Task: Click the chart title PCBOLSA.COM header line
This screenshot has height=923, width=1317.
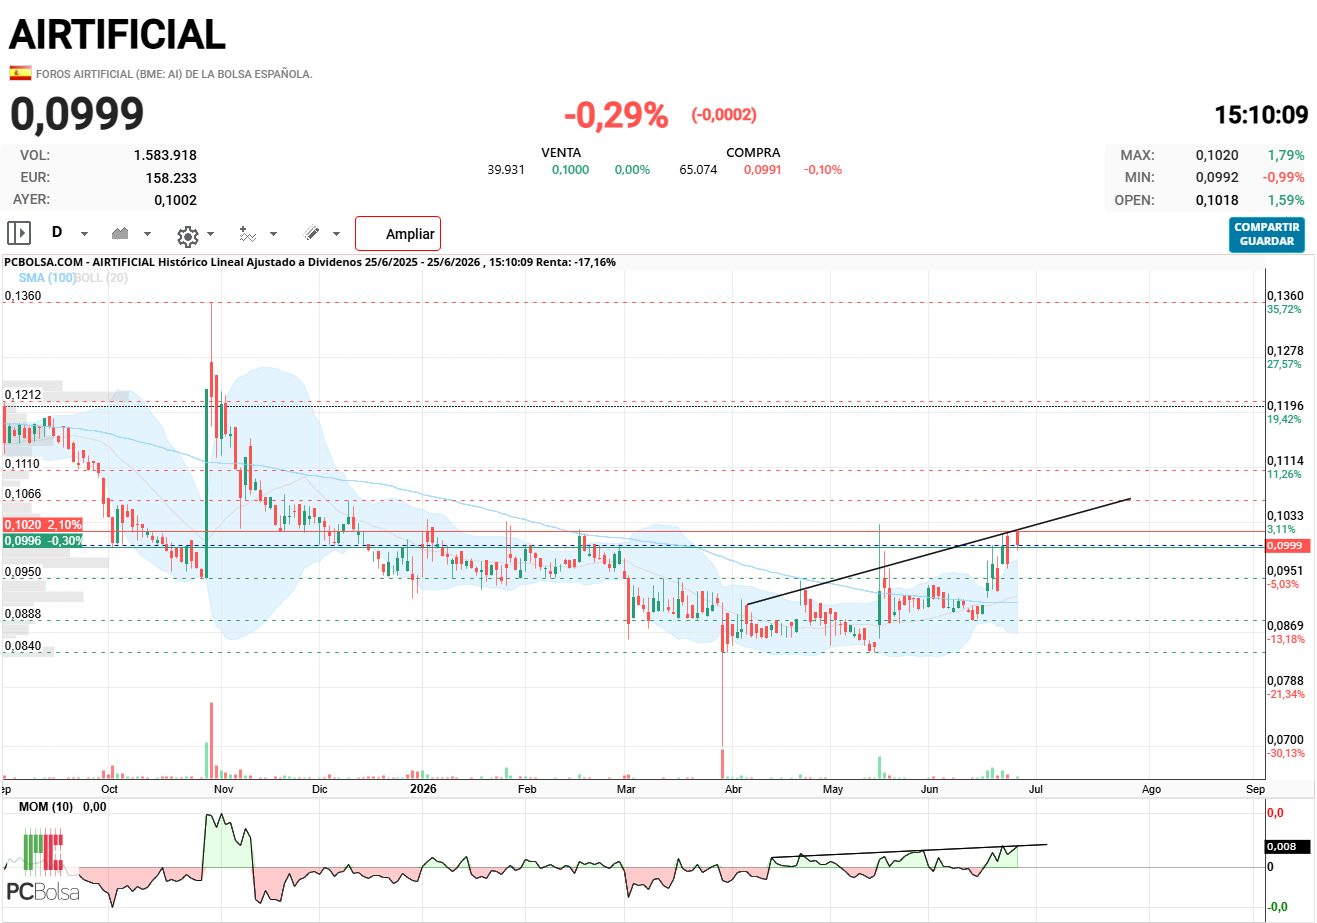Action: (x=310, y=262)
